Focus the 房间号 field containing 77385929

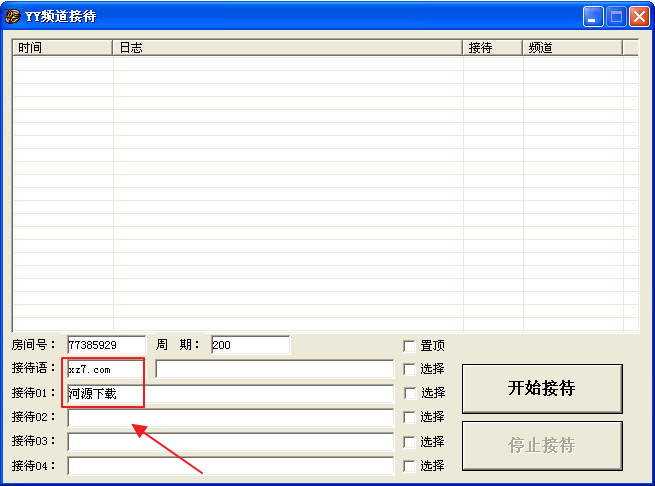107,345
